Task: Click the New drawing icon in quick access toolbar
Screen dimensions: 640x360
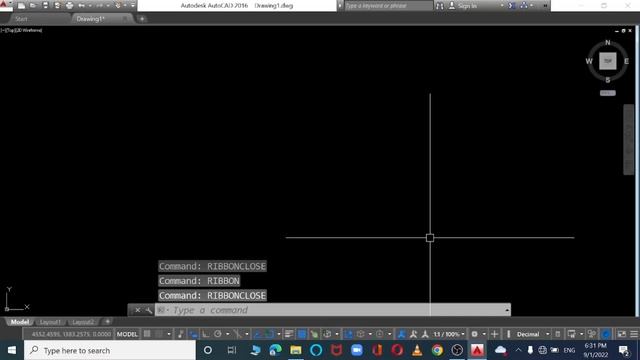Action: point(22,6)
